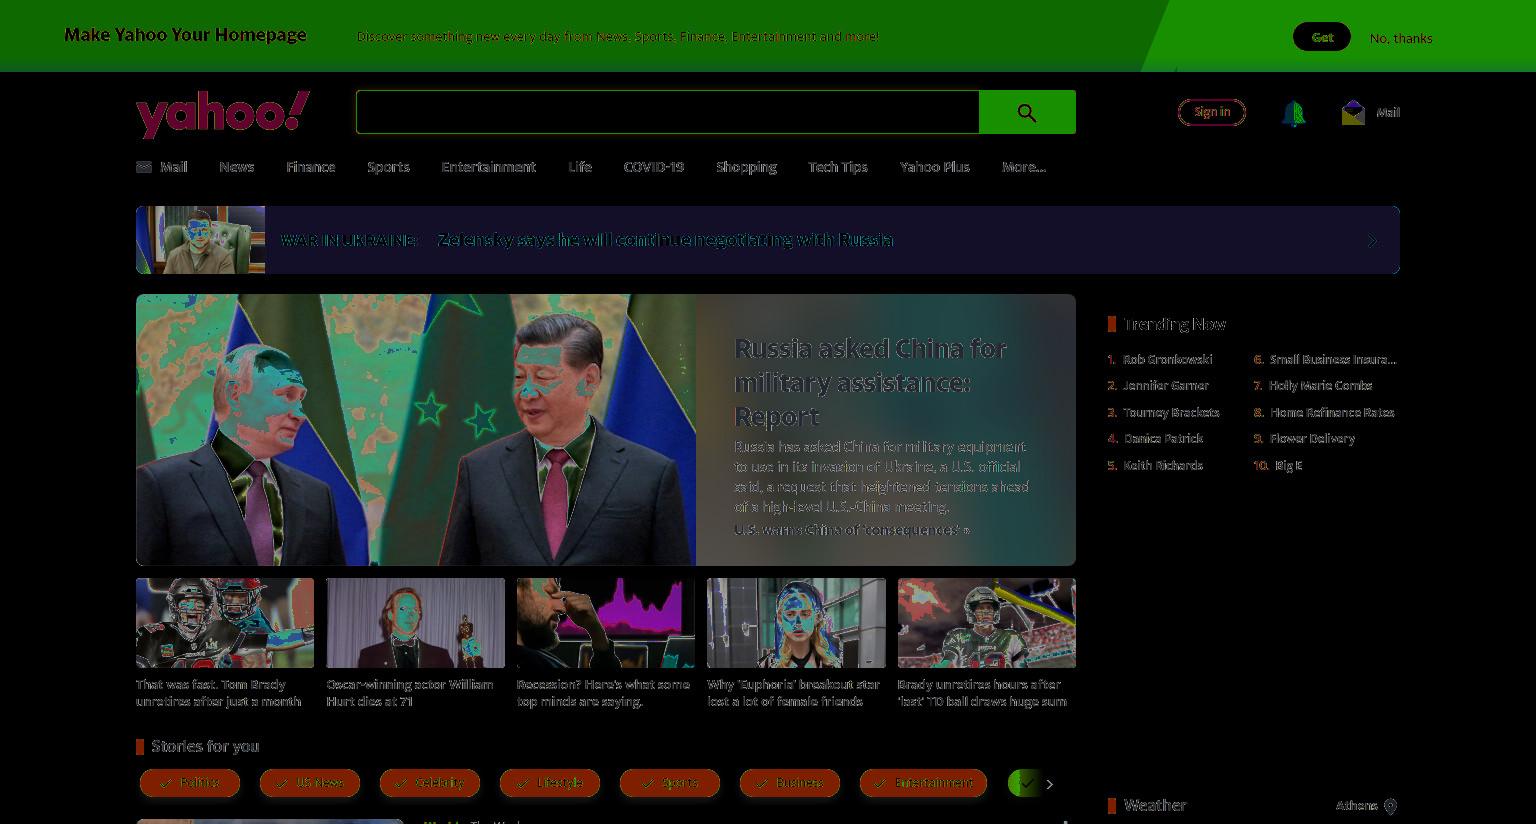Viewport: 1536px width, 824px height.
Task: Click the green search magnifier button
Action: click(x=1027, y=112)
